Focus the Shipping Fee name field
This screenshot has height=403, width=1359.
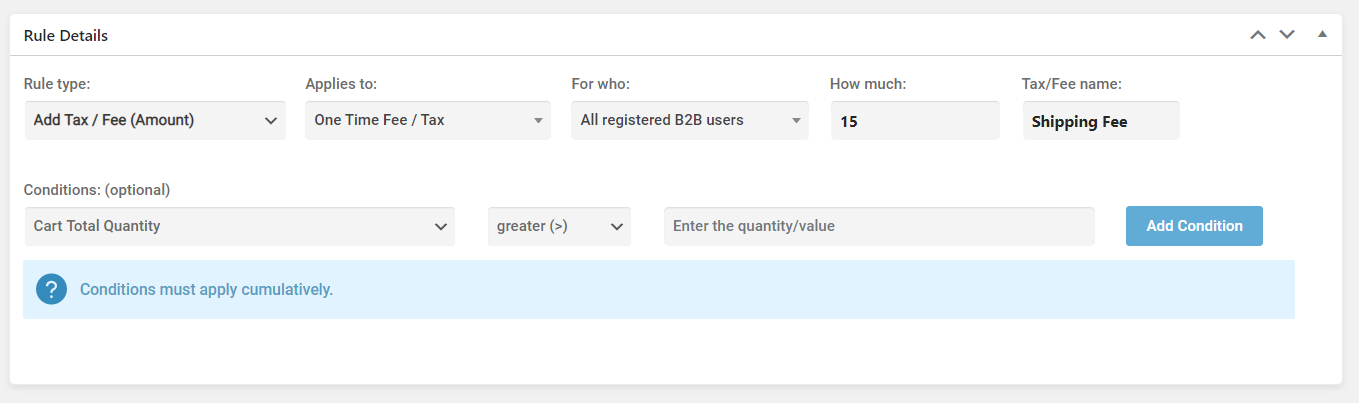pos(1101,121)
